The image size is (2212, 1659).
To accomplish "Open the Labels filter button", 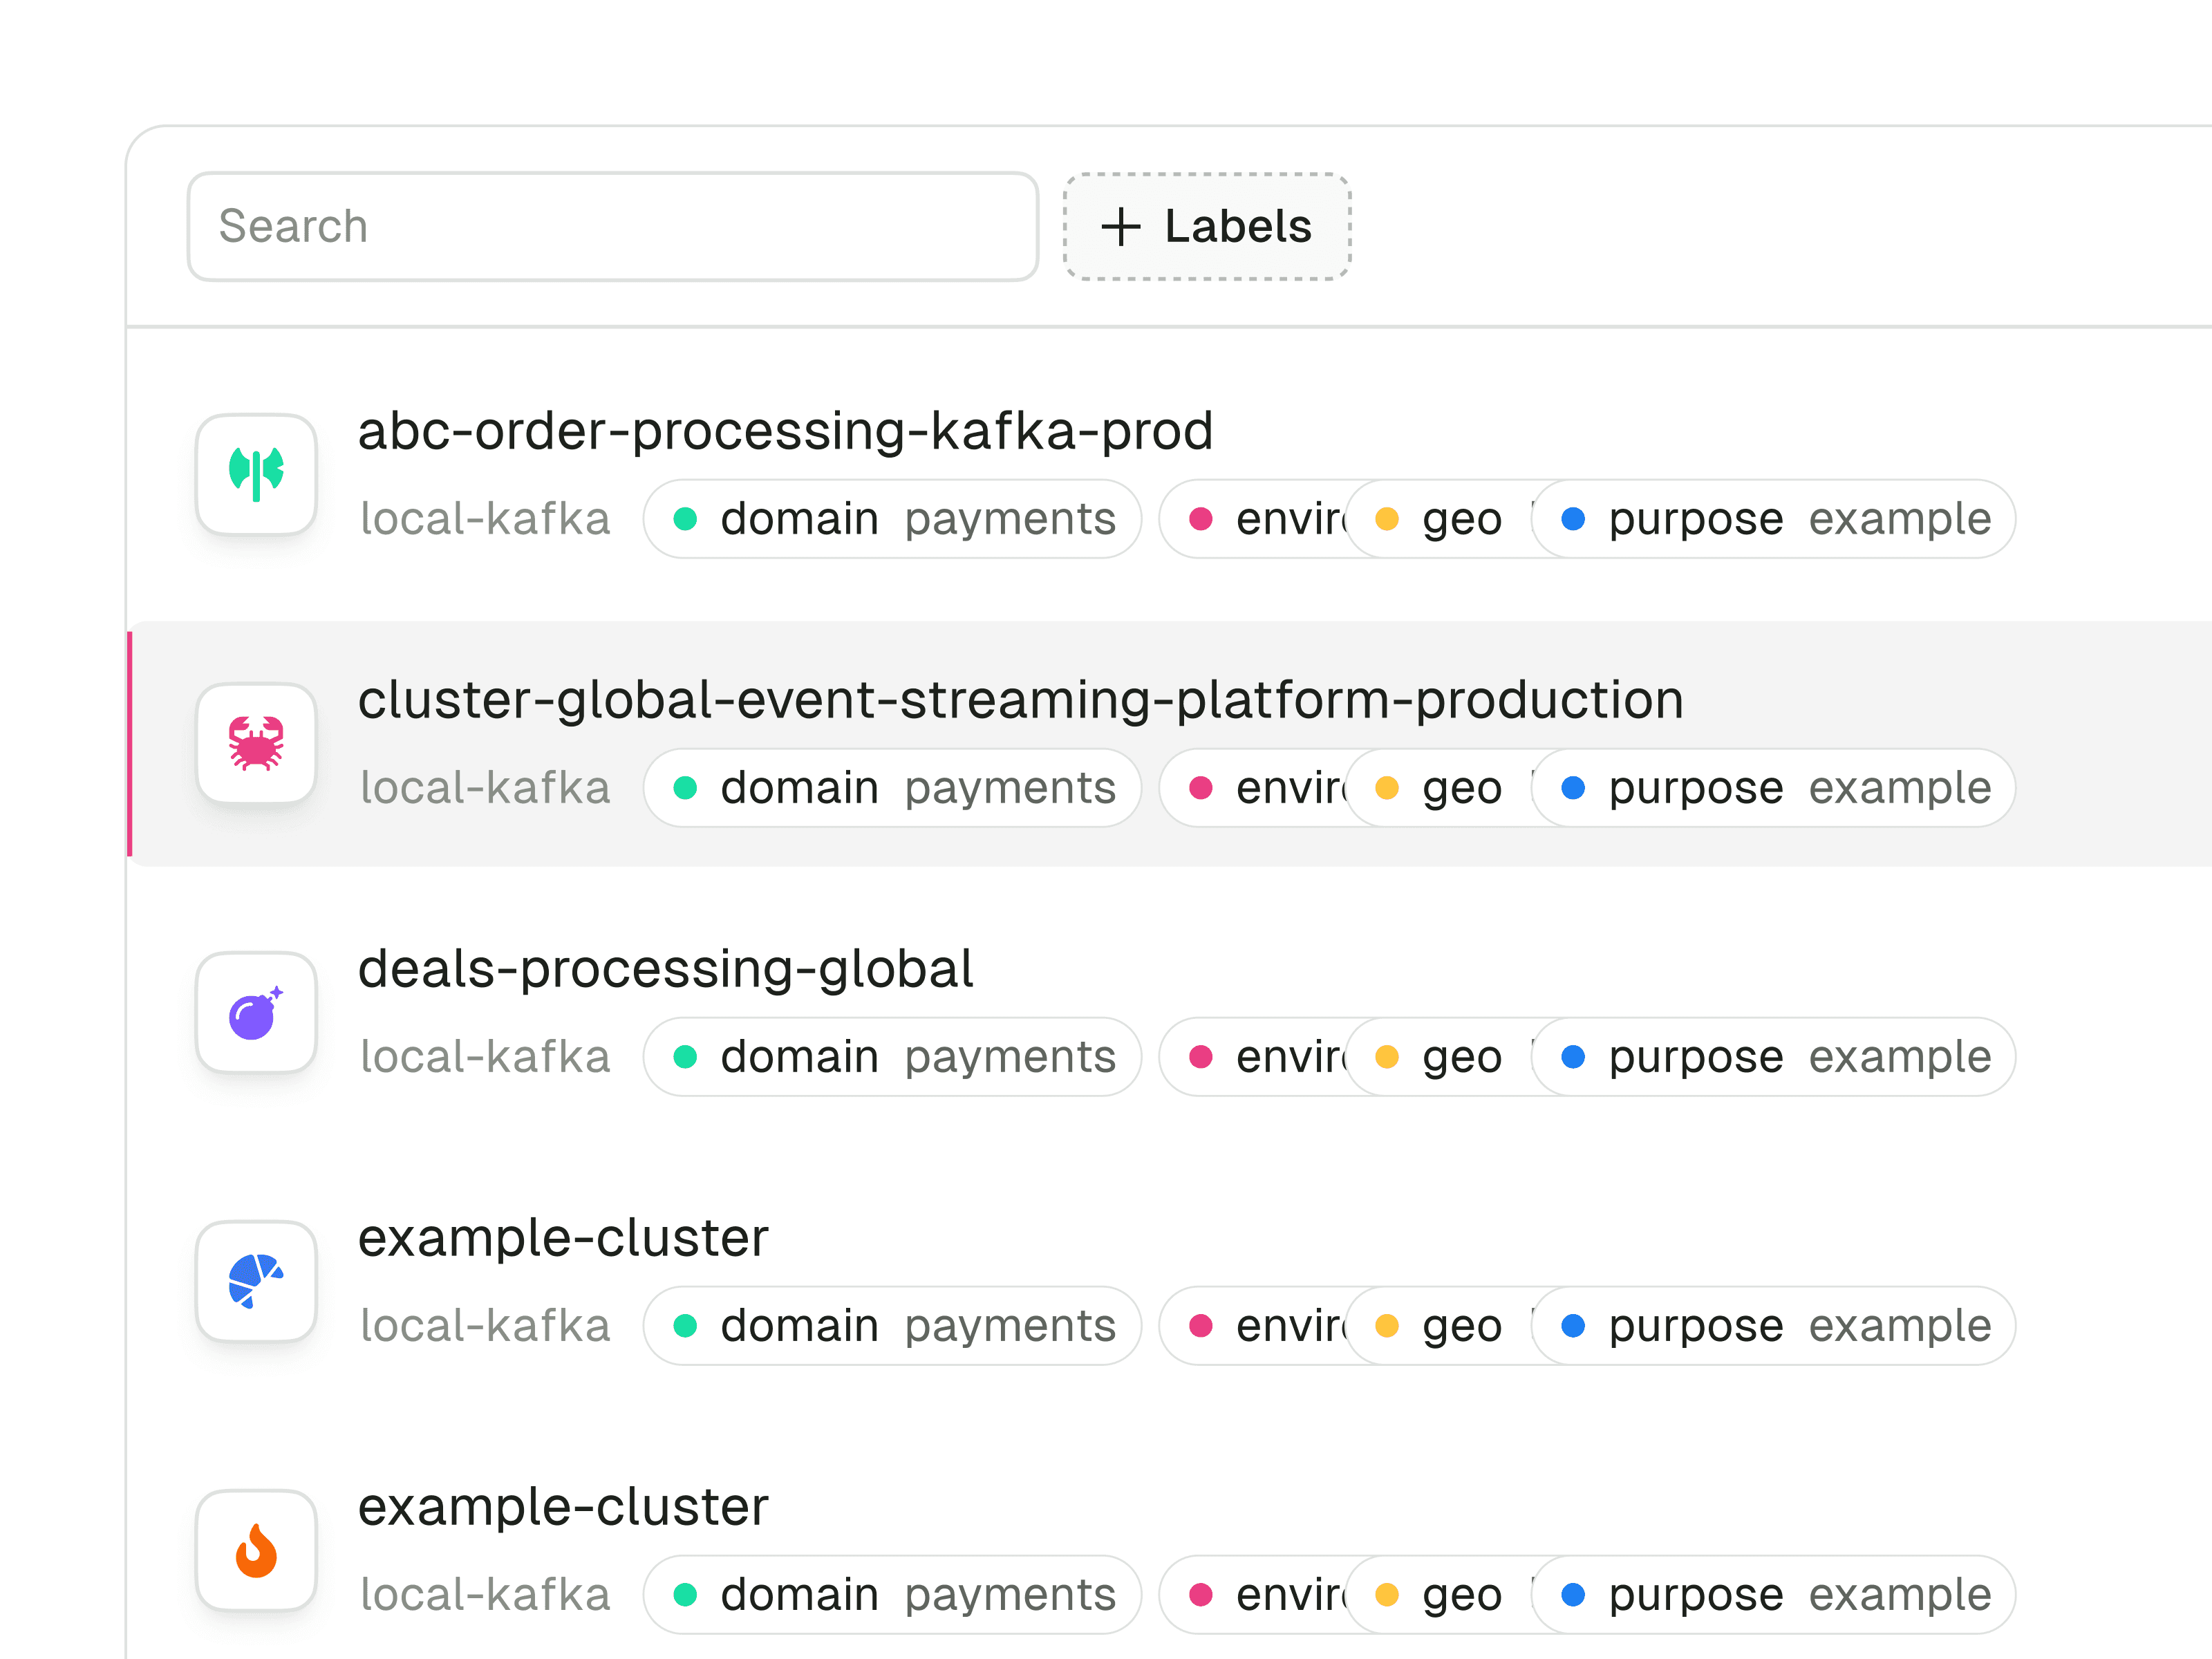I will [x=1207, y=227].
